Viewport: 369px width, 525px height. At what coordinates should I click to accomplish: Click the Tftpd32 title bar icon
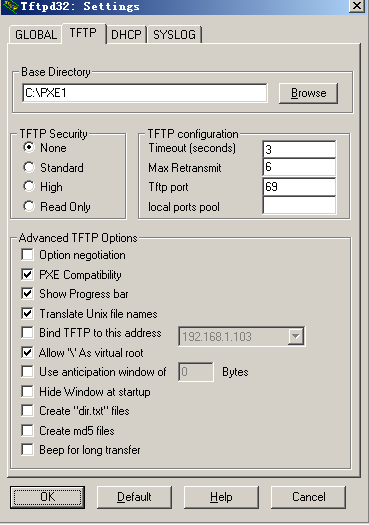pyautogui.click(x=10, y=6)
